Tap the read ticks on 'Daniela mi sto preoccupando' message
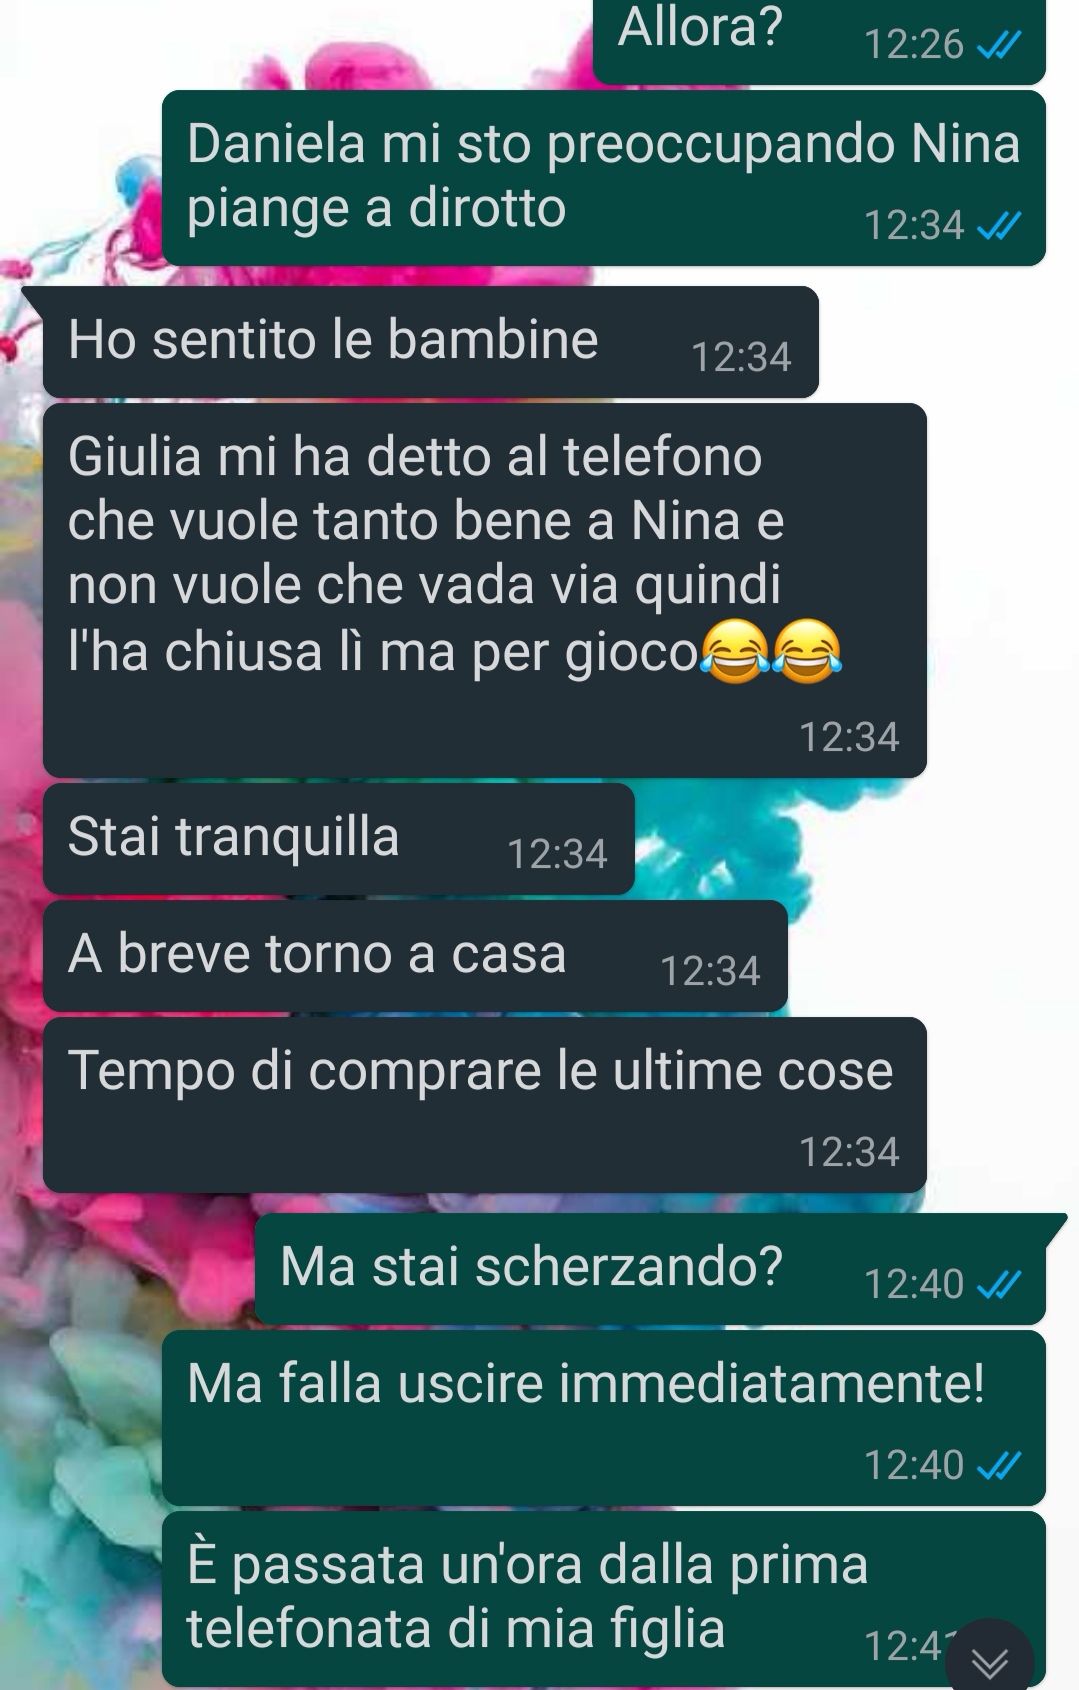1079x1690 pixels. point(998,226)
